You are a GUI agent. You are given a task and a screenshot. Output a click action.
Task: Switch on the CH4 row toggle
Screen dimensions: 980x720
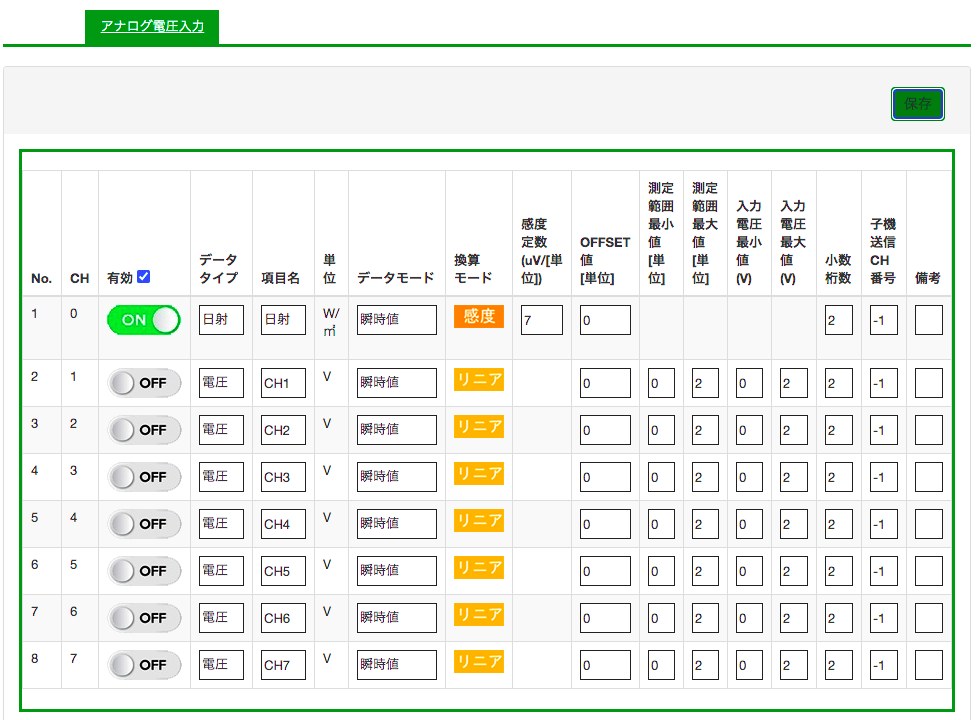(x=144, y=524)
